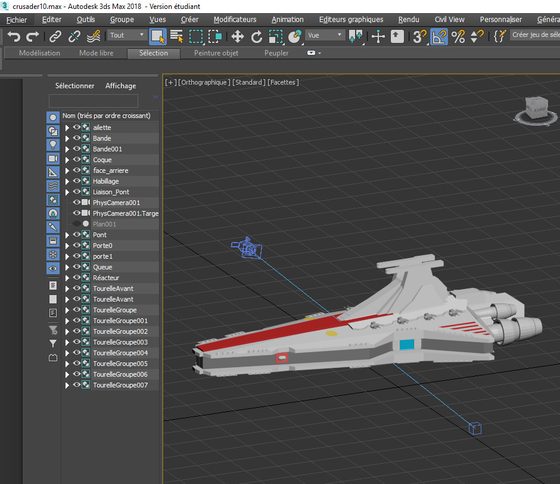Toggle the Angle Snap icon
The width and height of the screenshot is (560, 484).
(439, 36)
